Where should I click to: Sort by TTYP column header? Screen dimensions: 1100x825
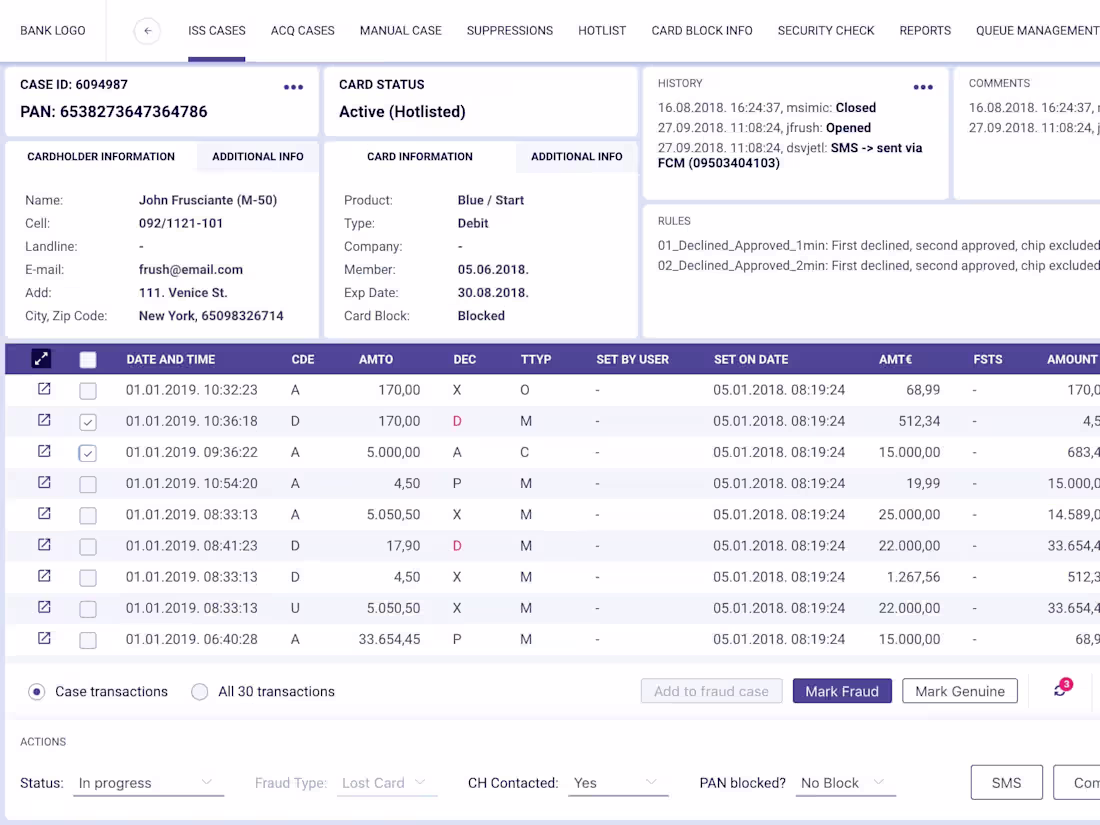pos(536,359)
